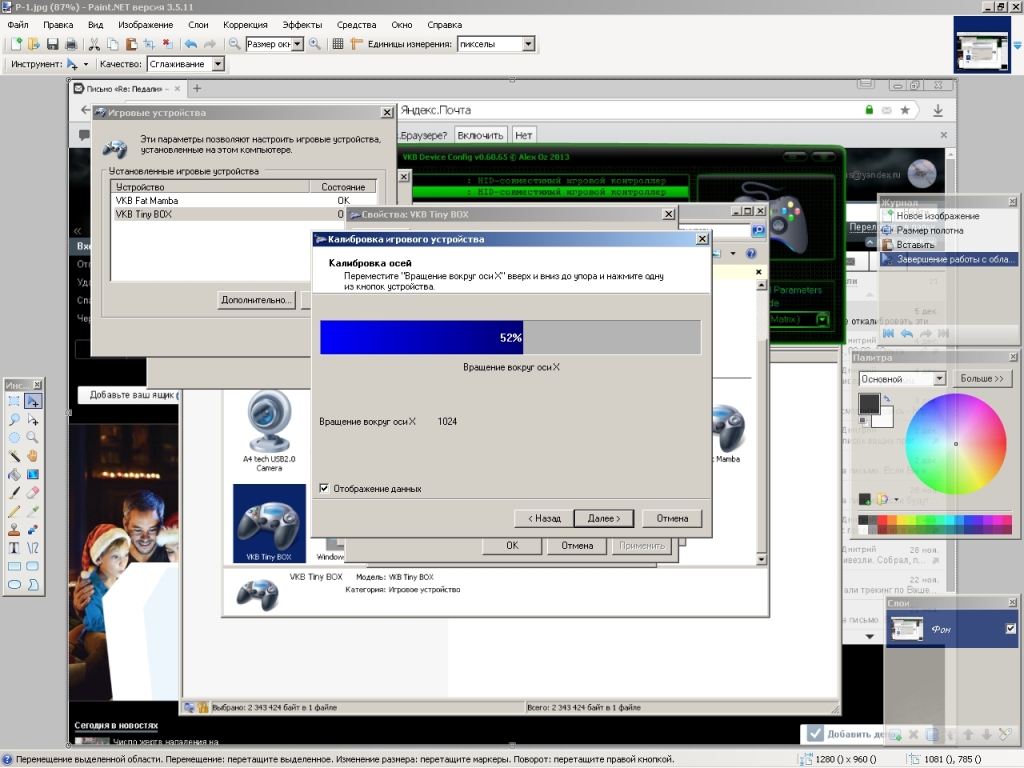Open the Слои menu

[198, 25]
